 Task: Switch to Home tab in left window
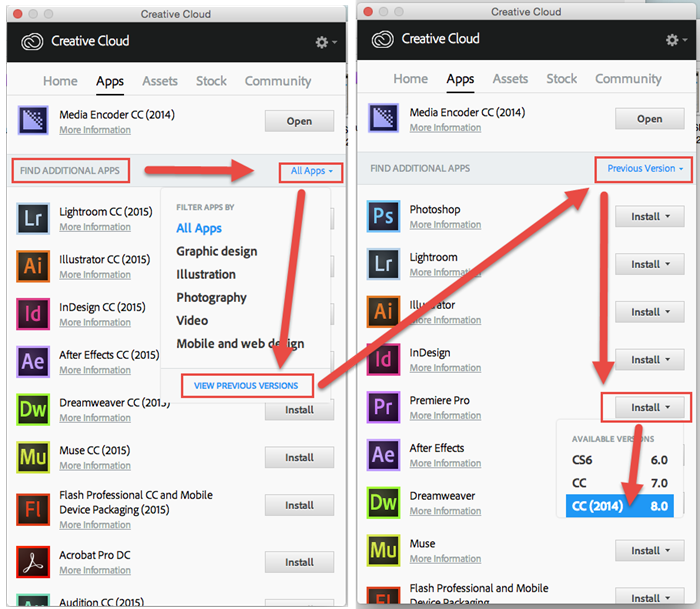pyautogui.click(x=60, y=81)
